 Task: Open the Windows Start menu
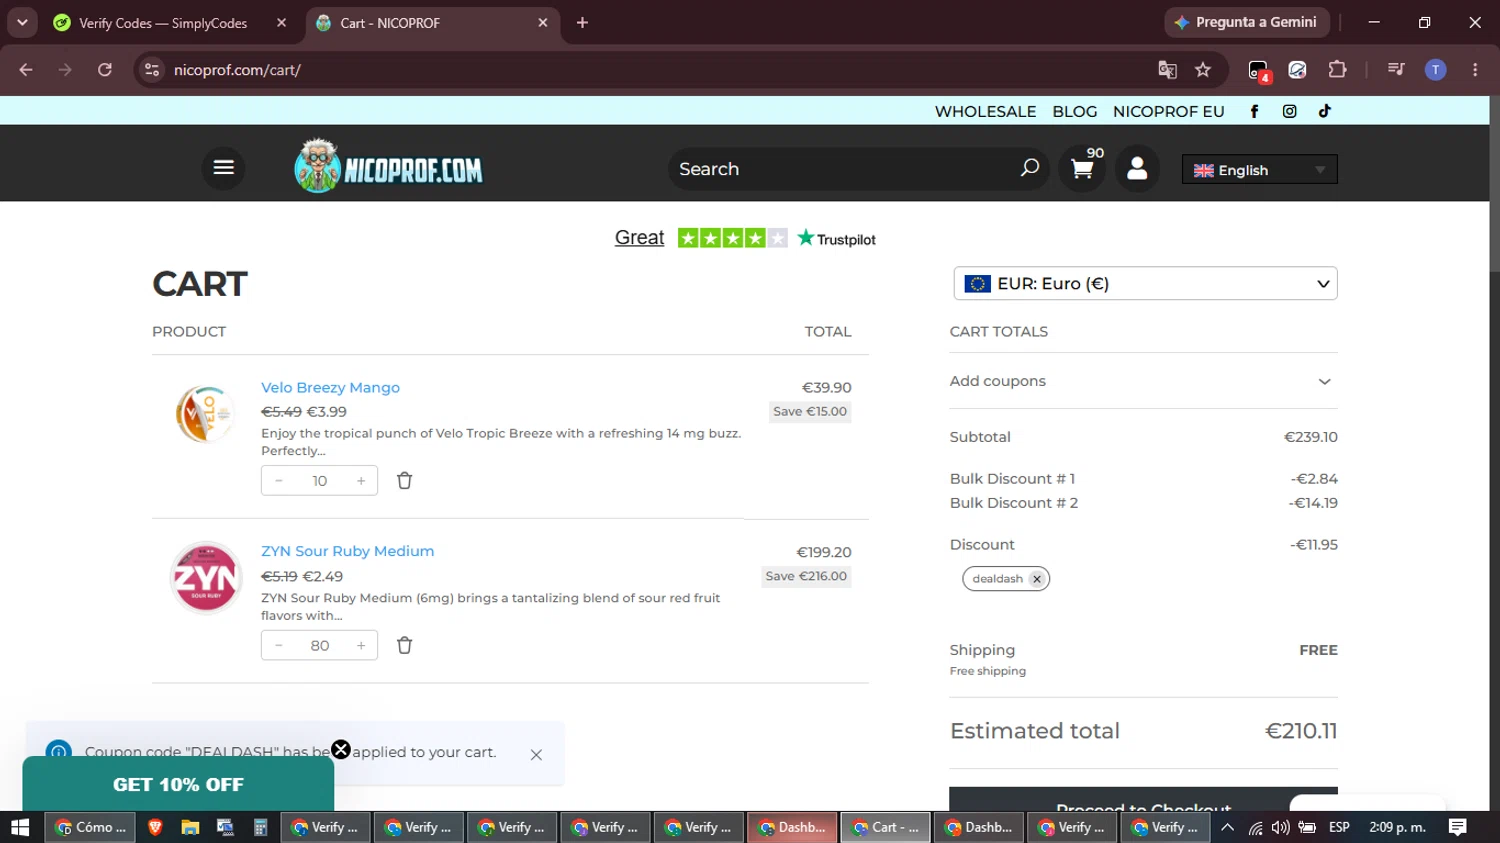tap(20, 827)
